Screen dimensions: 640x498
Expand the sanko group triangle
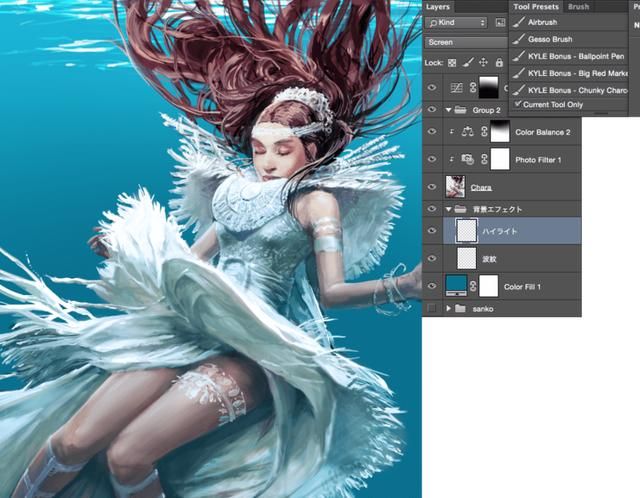pyautogui.click(x=449, y=308)
